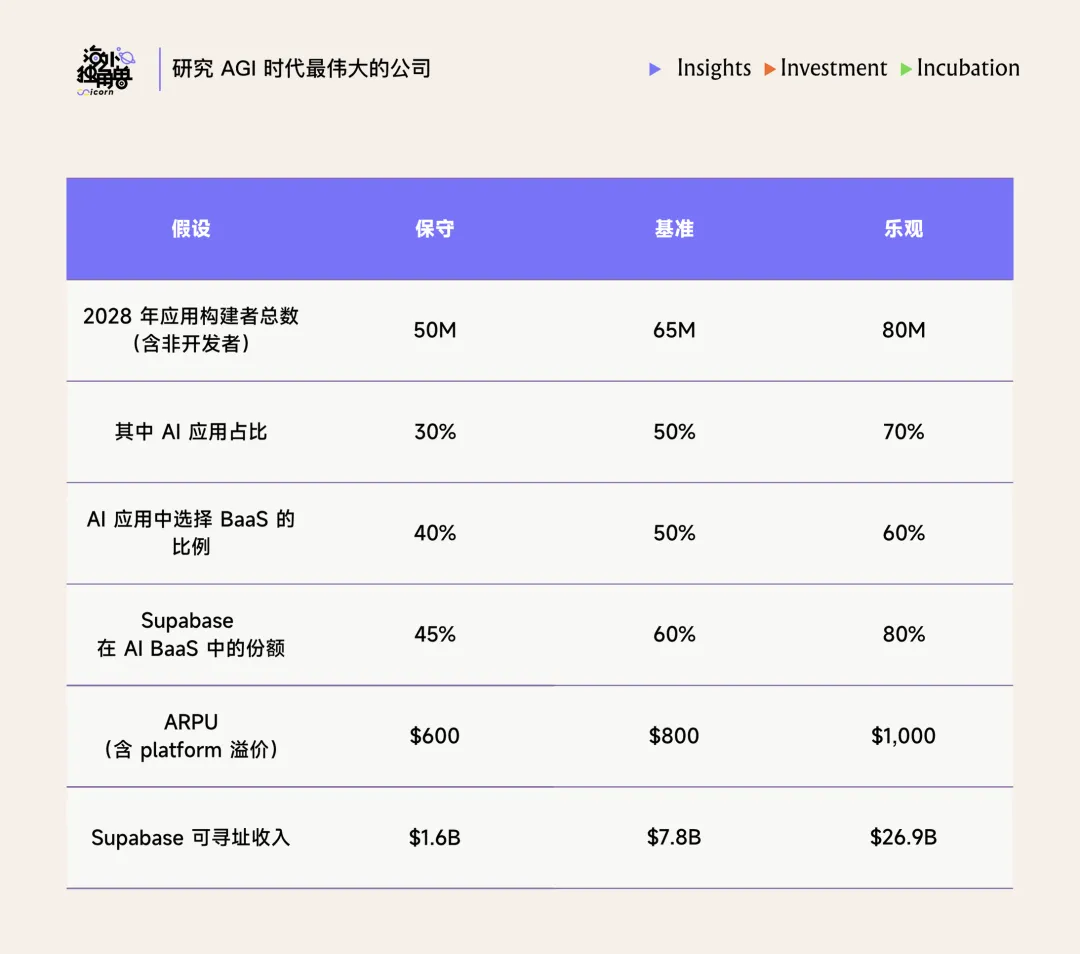Click the green triangle before Incubation
This screenshot has height=954, width=1080.
906,69
